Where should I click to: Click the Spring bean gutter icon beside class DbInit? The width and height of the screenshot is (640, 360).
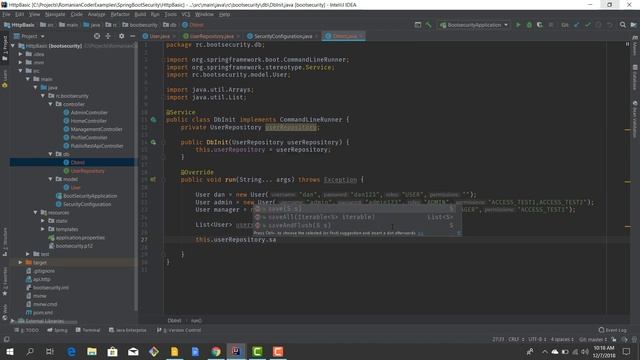tap(153, 120)
